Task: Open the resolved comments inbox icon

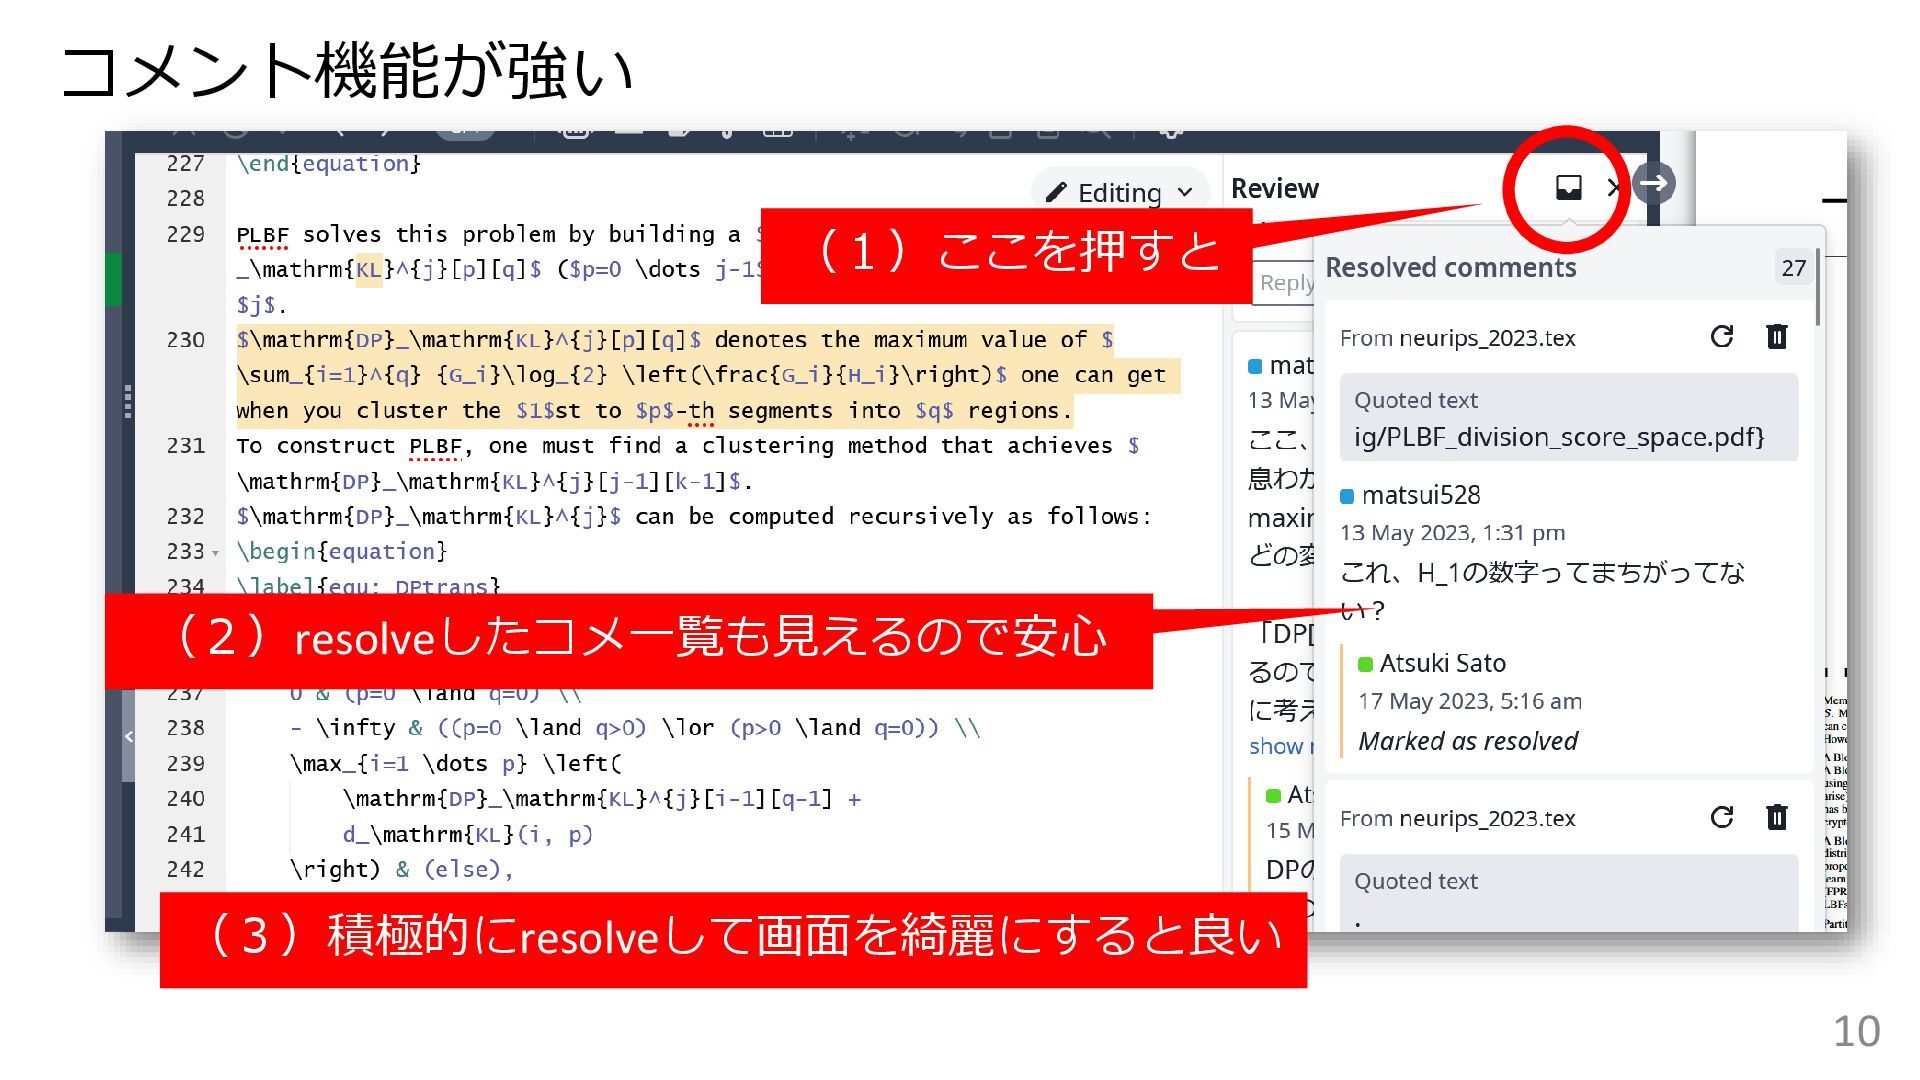Action: coord(1568,187)
